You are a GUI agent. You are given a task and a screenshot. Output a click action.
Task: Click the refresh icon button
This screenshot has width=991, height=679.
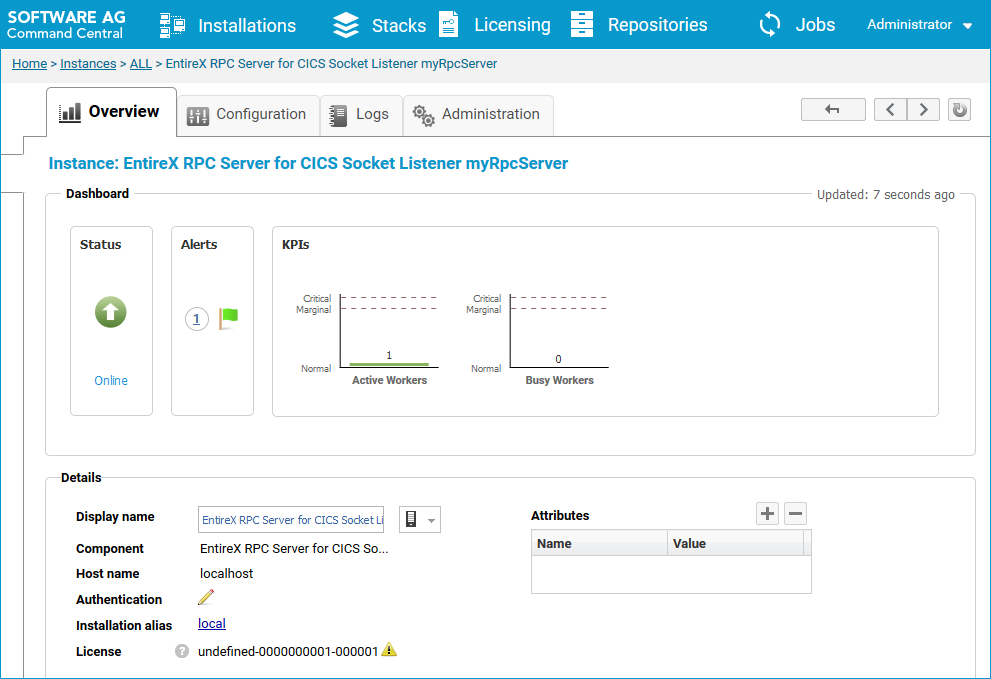pyautogui.click(x=959, y=109)
